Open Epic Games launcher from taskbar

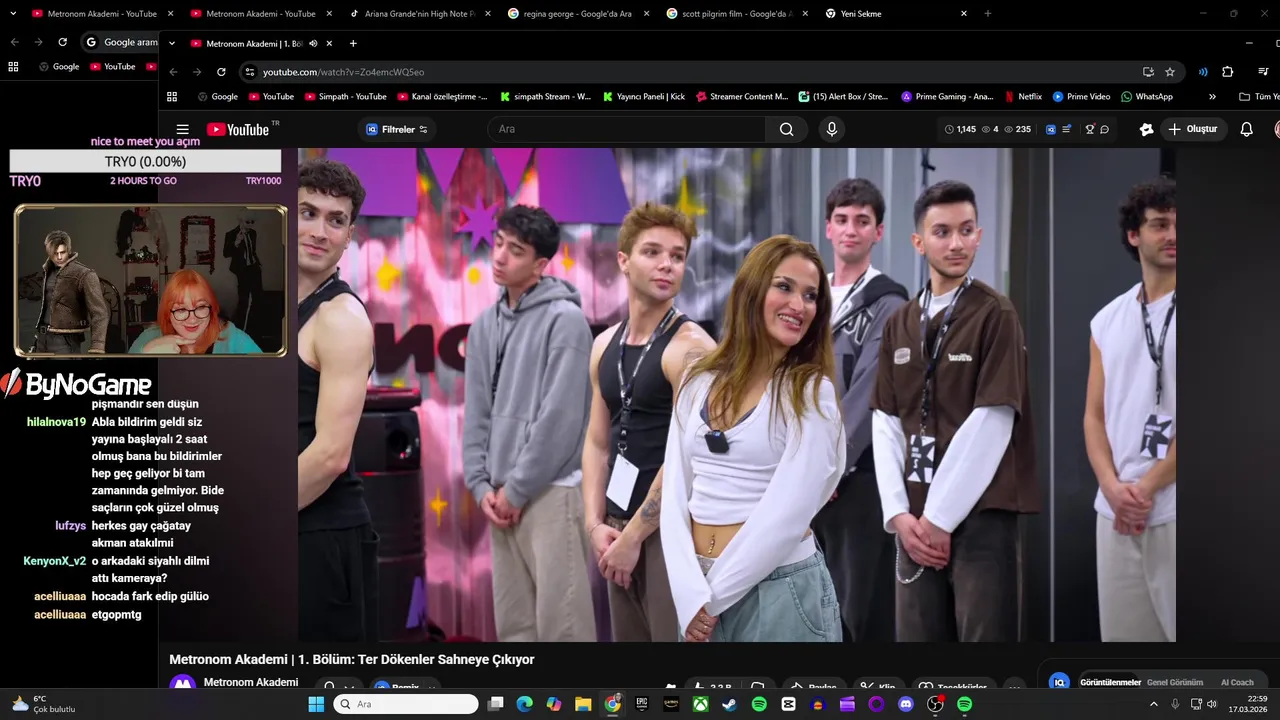tap(641, 704)
